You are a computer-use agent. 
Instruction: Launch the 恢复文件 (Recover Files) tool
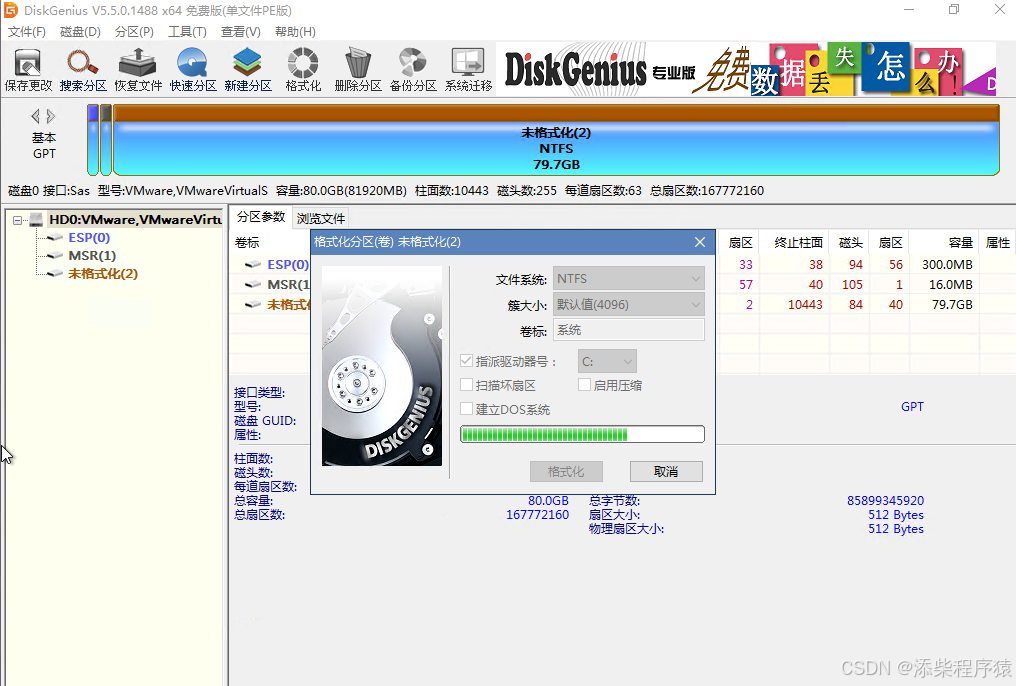pyautogui.click(x=138, y=69)
